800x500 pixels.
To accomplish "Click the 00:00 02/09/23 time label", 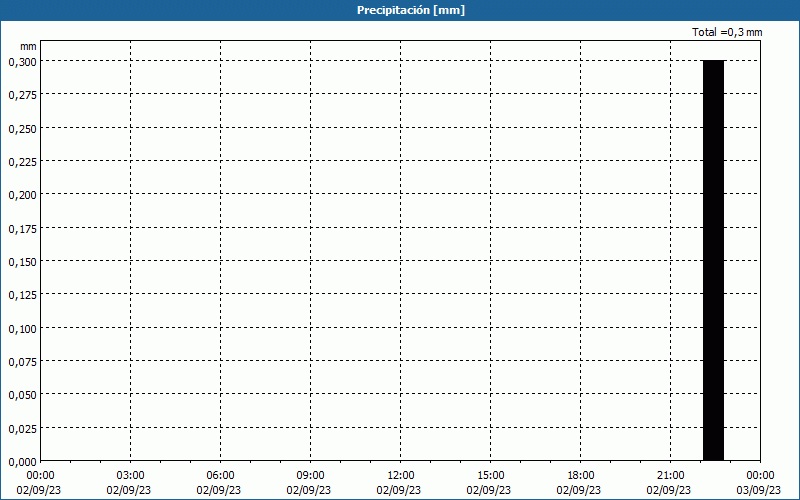I will 40,482.
